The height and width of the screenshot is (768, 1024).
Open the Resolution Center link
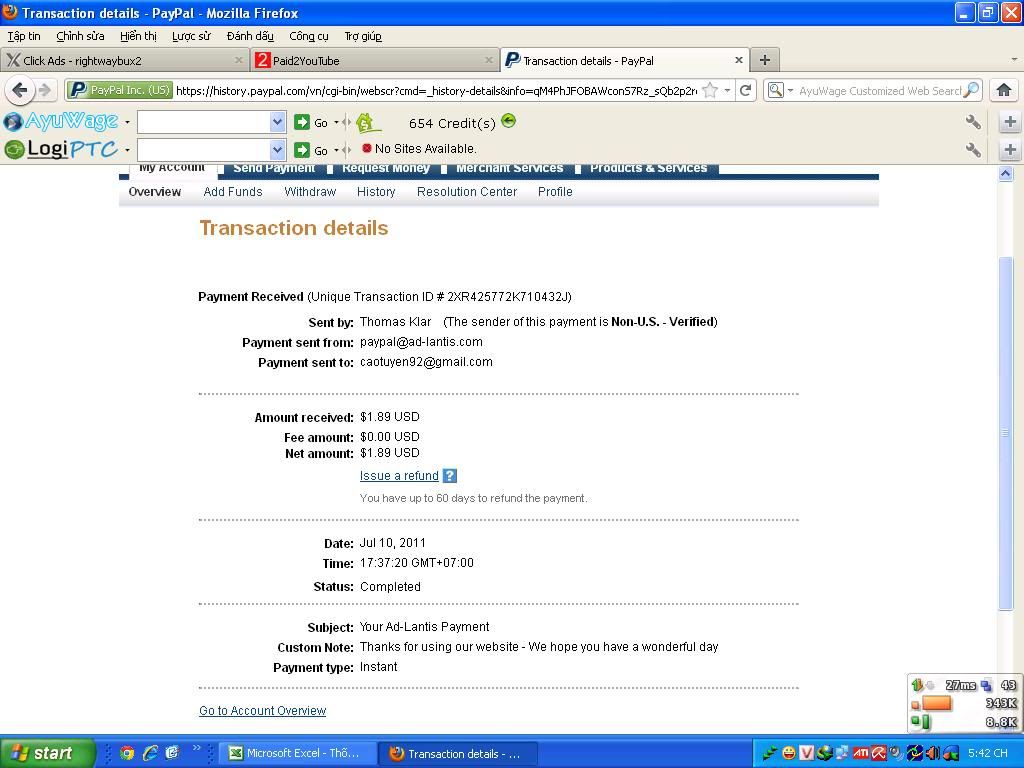pyautogui.click(x=467, y=192)
